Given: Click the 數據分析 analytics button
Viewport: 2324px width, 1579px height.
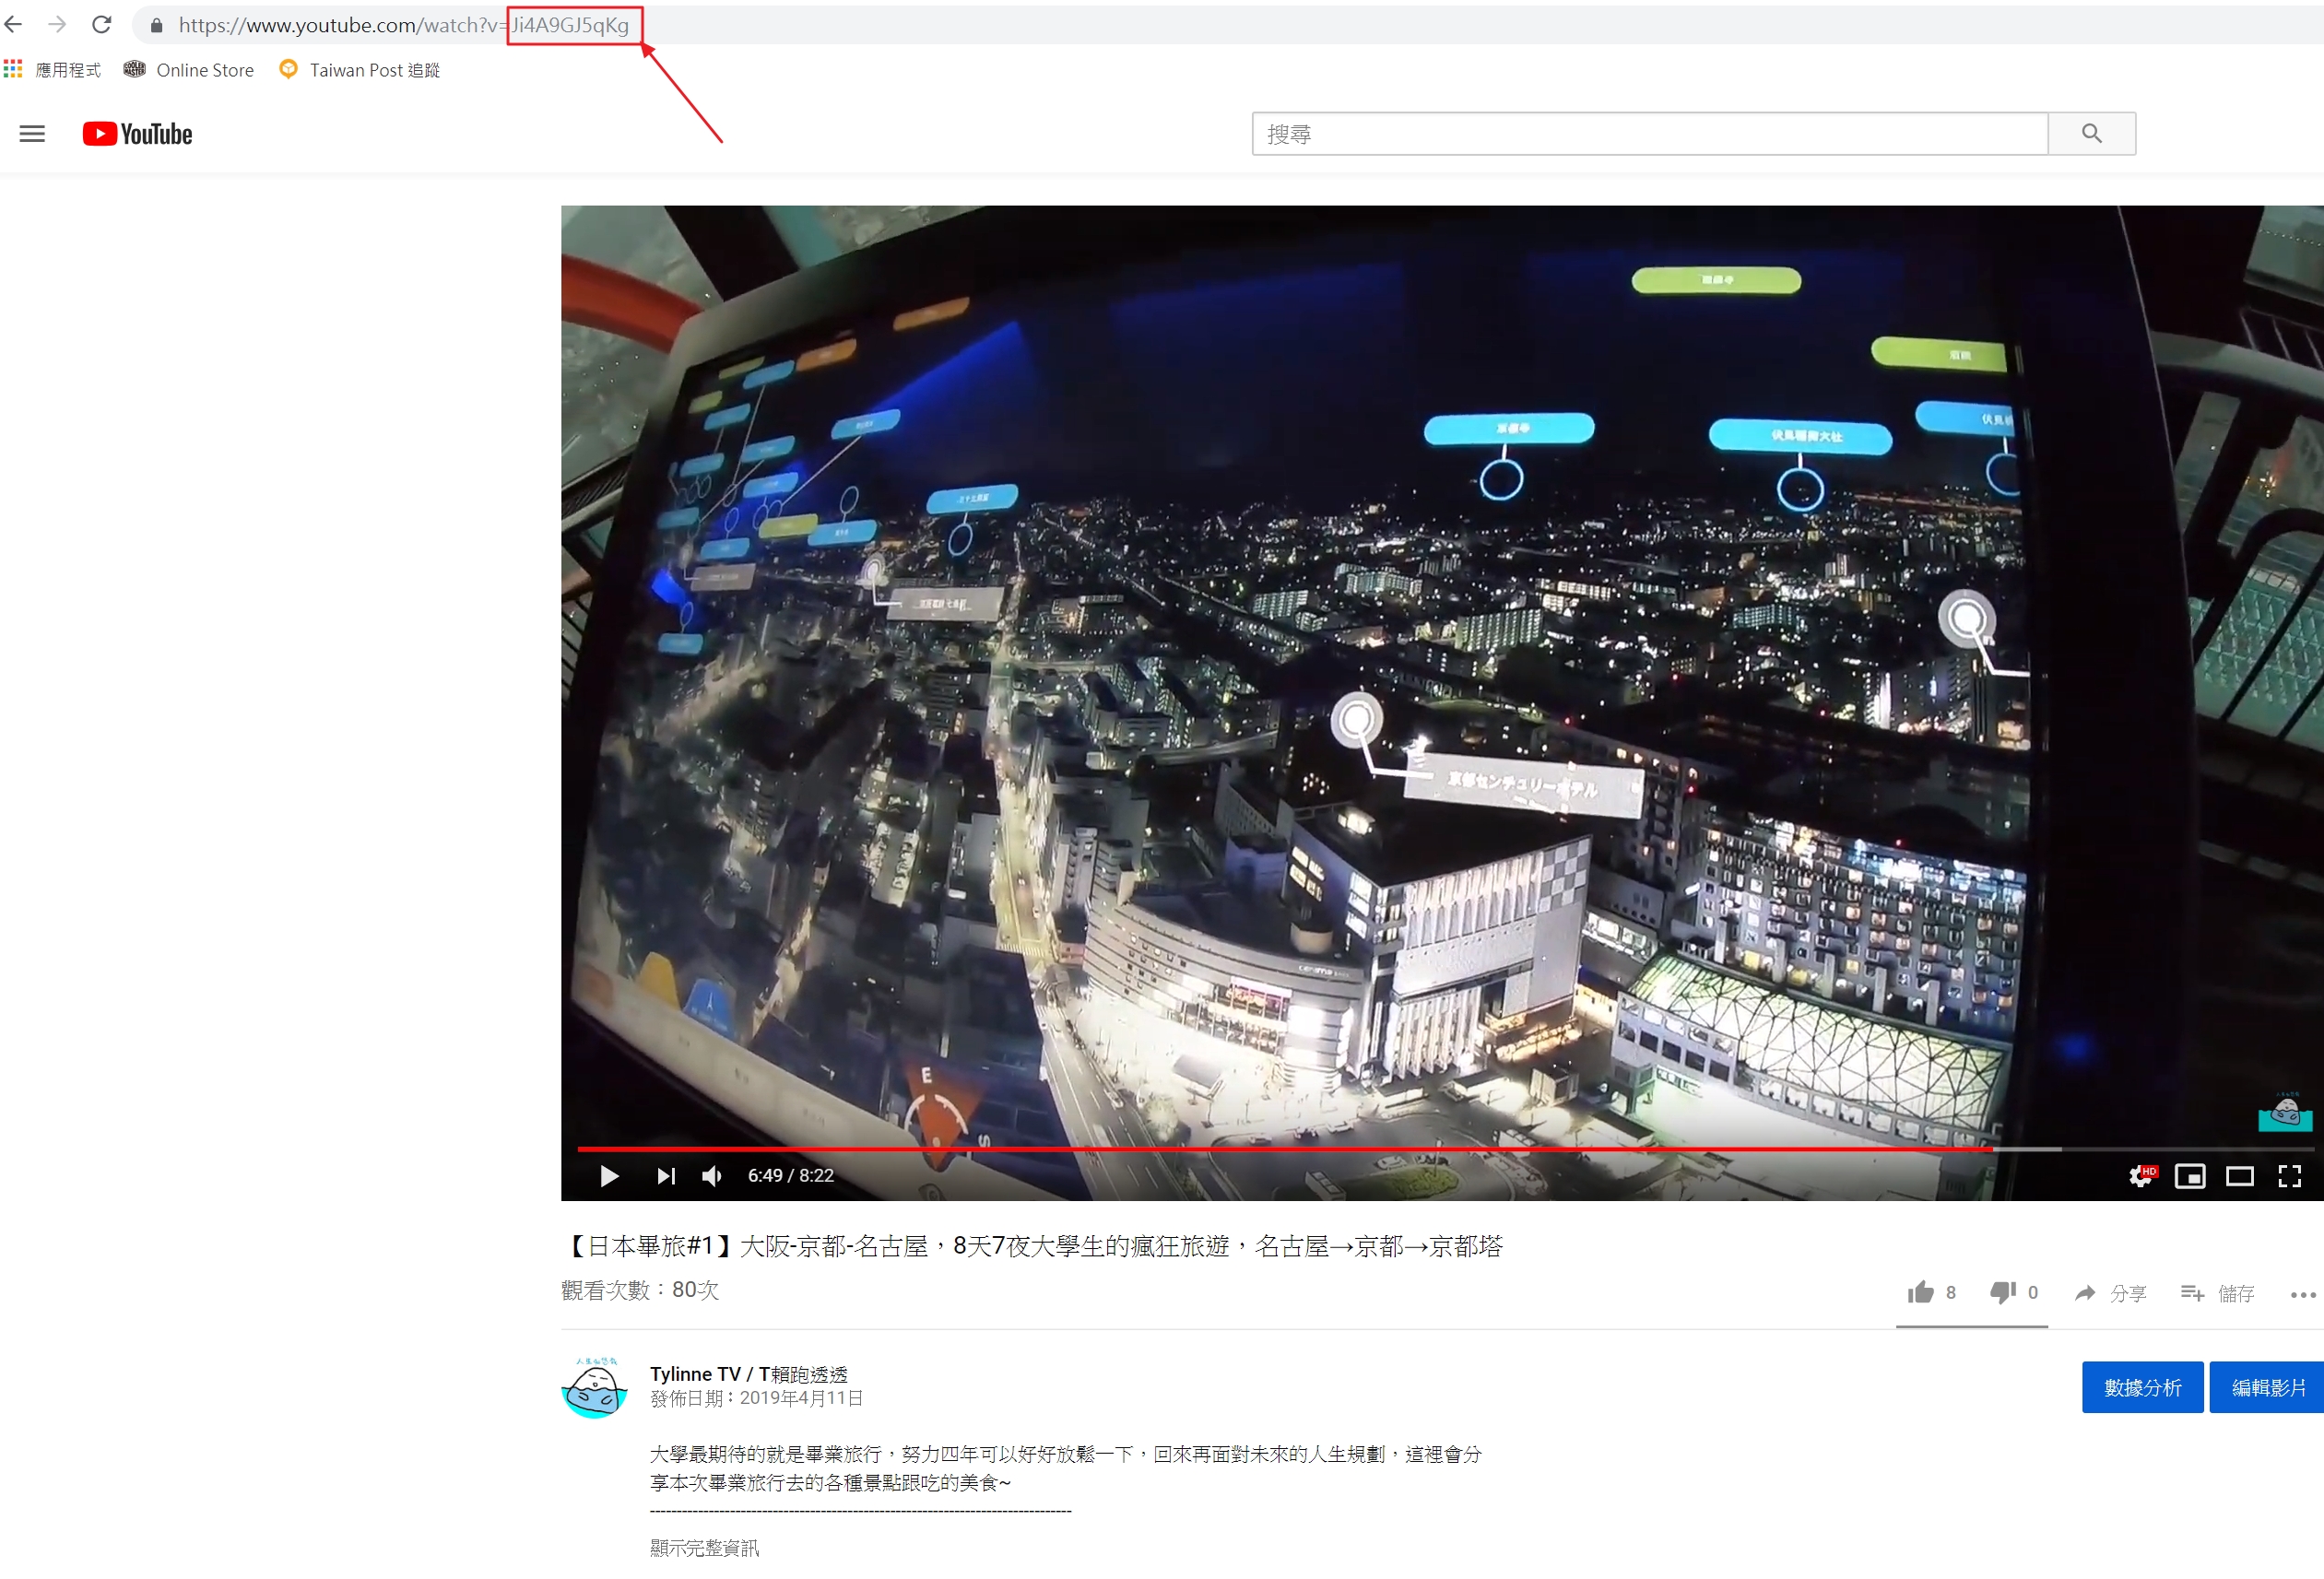Looking at the screenshot, I should click(2142, 1387).
